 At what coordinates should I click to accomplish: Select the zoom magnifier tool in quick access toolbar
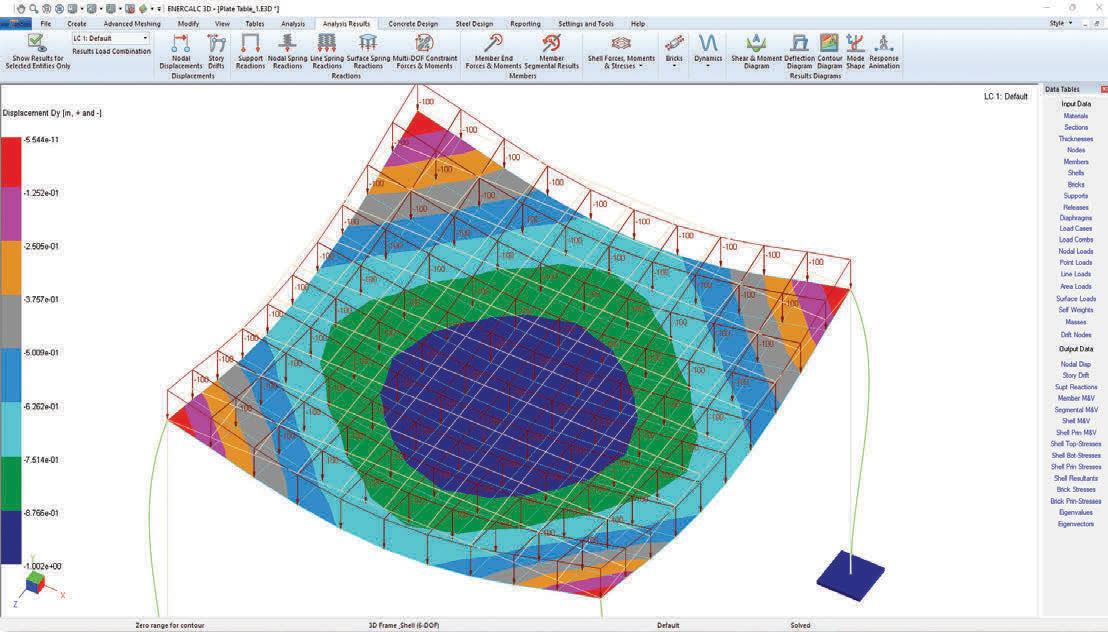[33, 8]
